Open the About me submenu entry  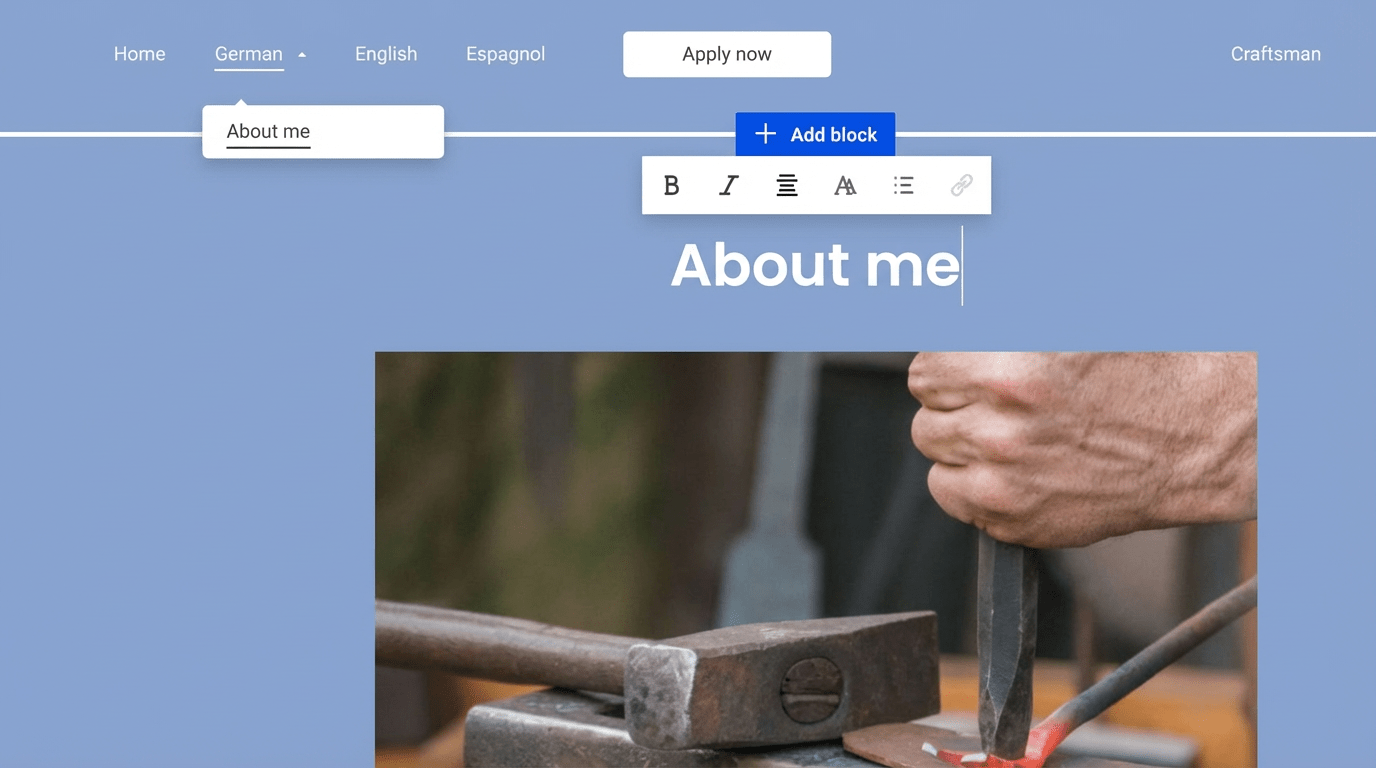coord(268,131)
